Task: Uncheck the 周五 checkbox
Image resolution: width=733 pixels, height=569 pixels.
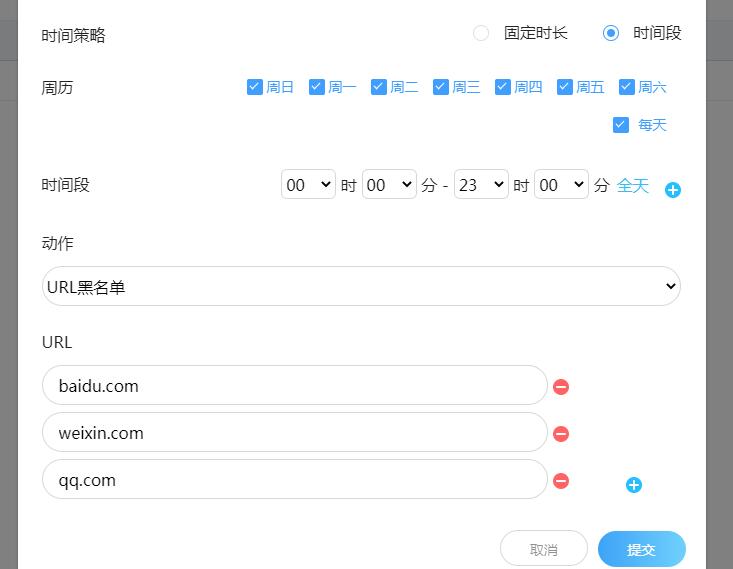Action: (565, 87)
